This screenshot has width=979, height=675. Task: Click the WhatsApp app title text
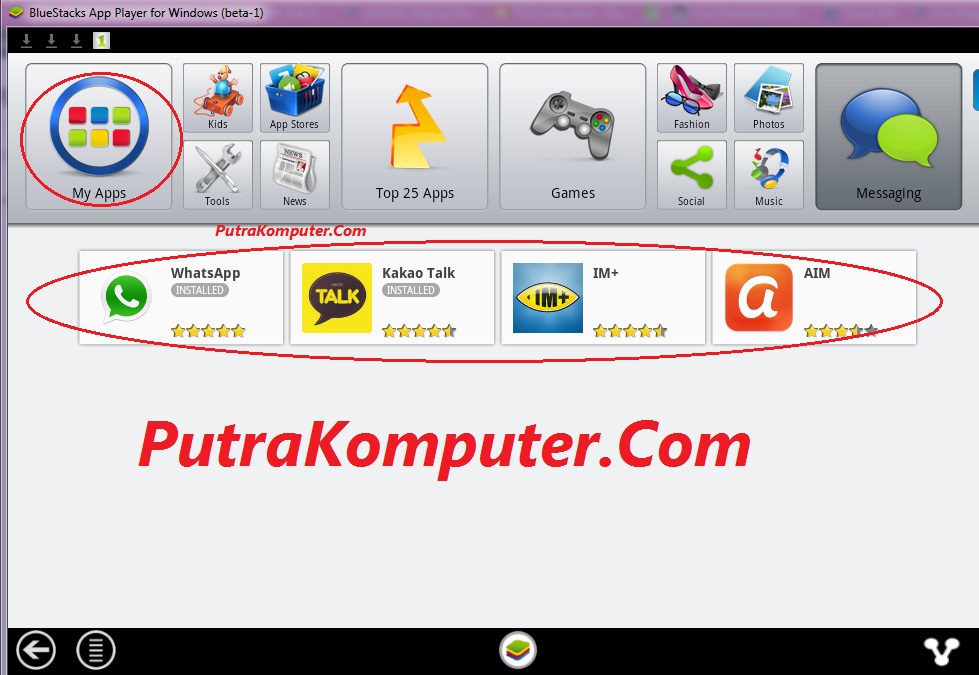[205, 273]
